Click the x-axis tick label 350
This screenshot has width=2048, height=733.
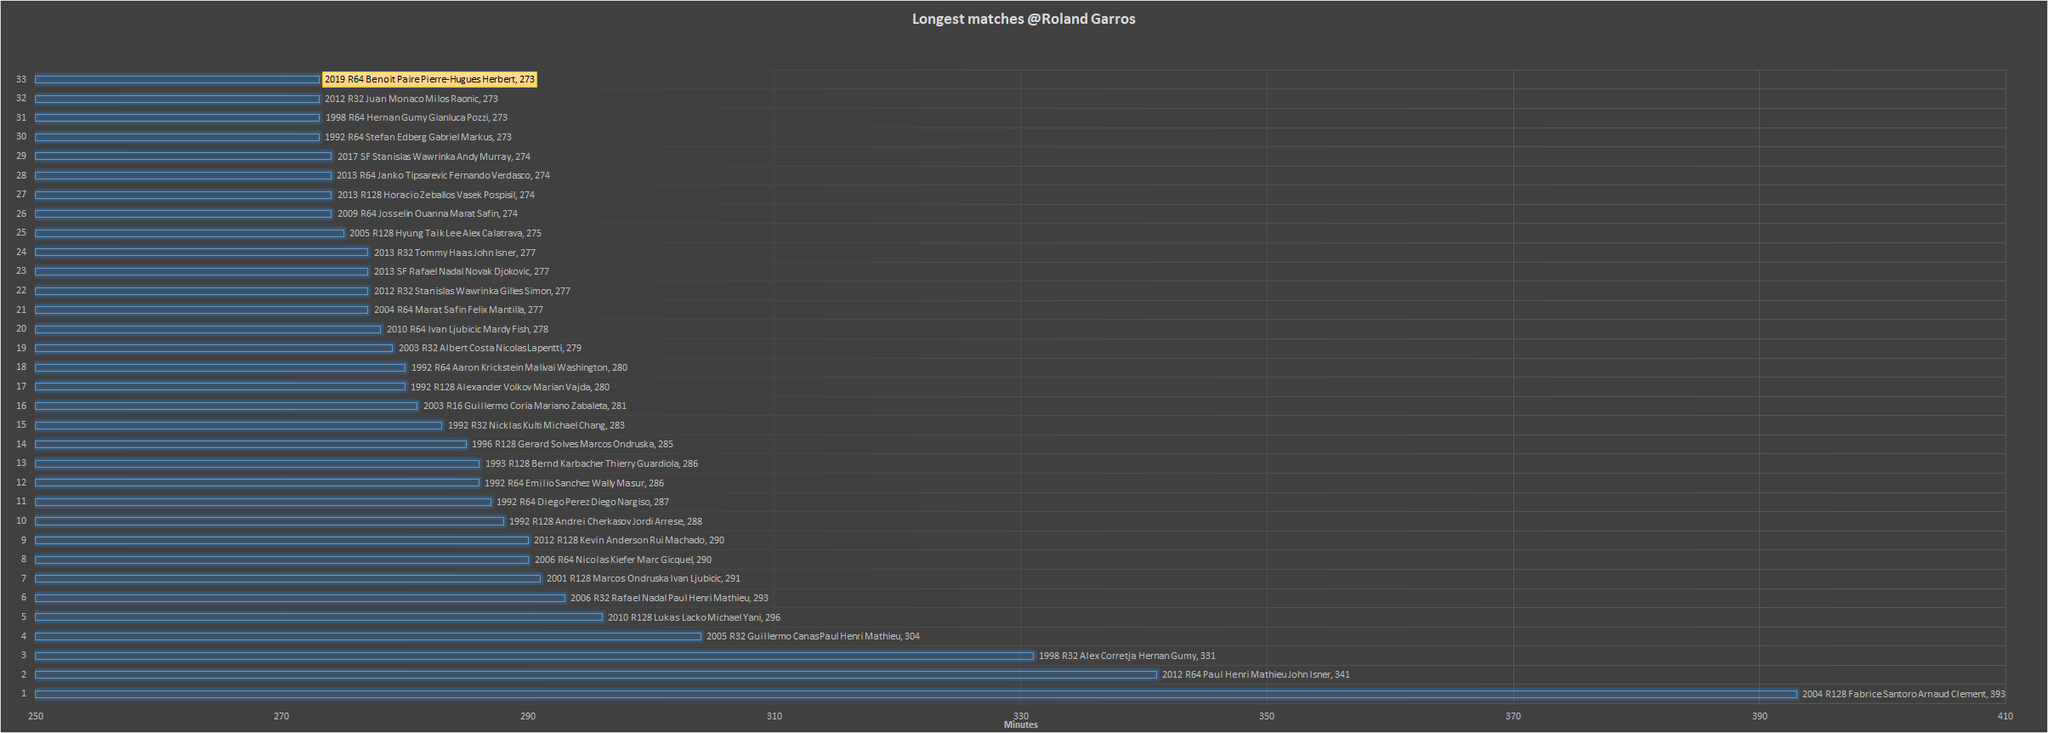coord(1267,716)
